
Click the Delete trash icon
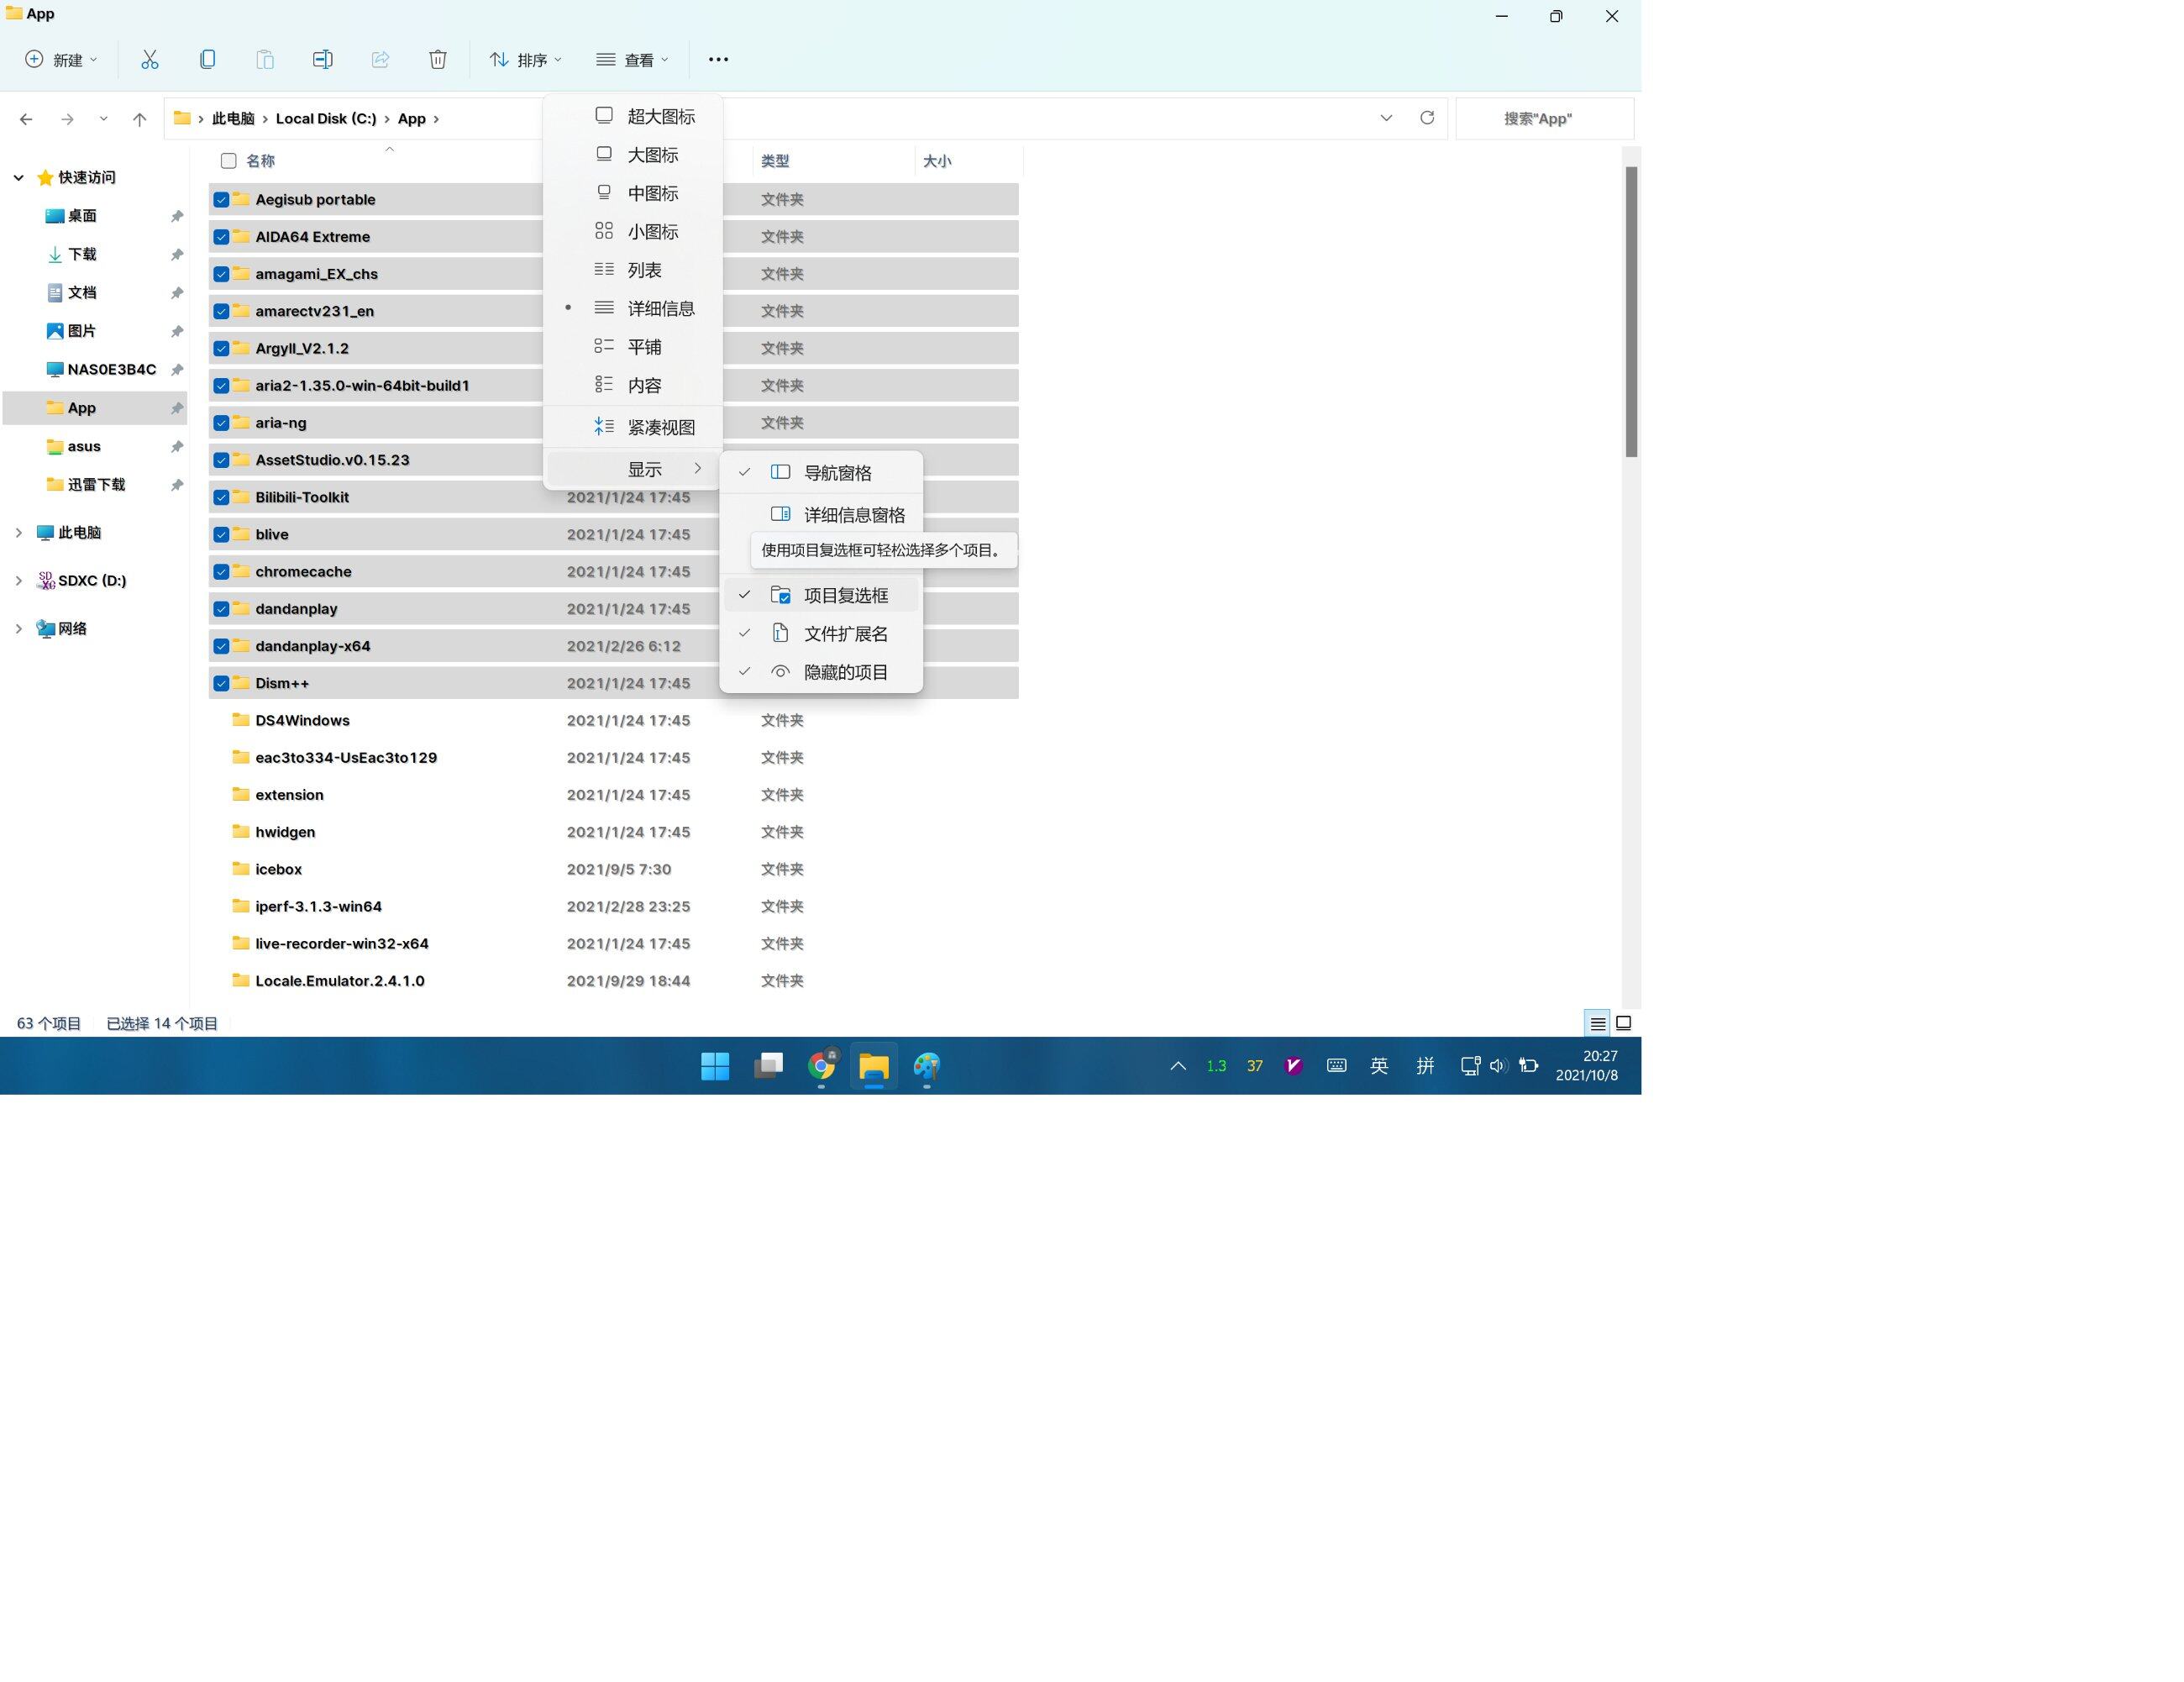438,60
